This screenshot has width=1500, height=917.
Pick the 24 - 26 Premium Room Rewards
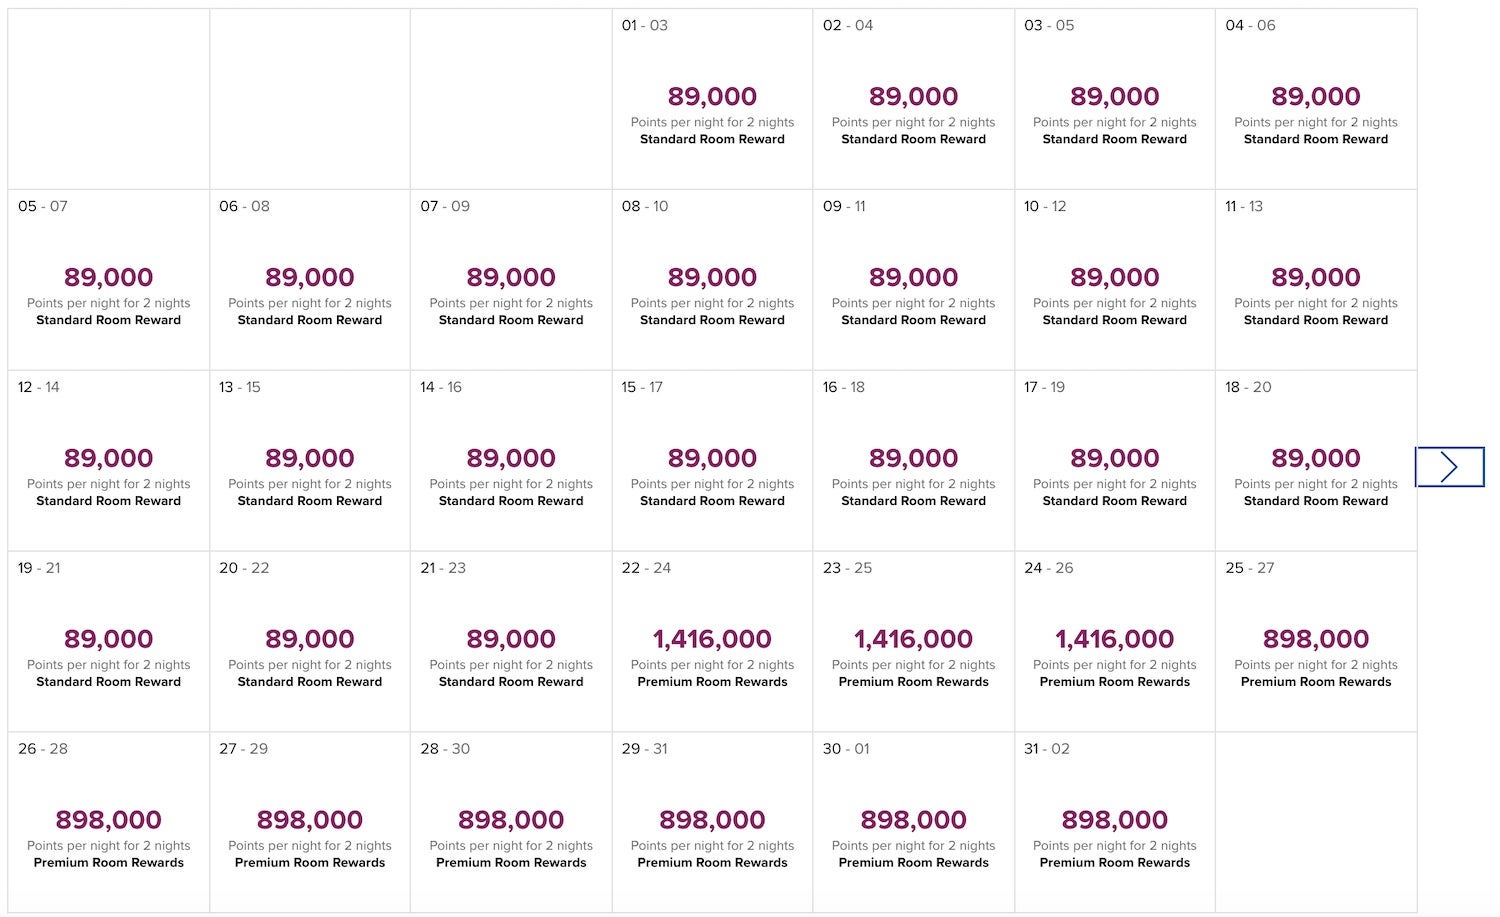pos(1114,682)
